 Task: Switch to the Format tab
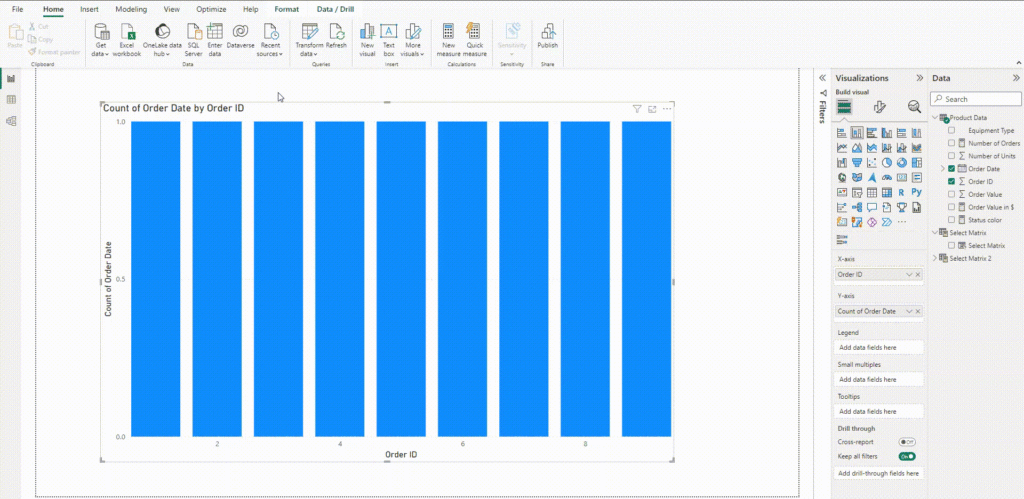[287, 9]
